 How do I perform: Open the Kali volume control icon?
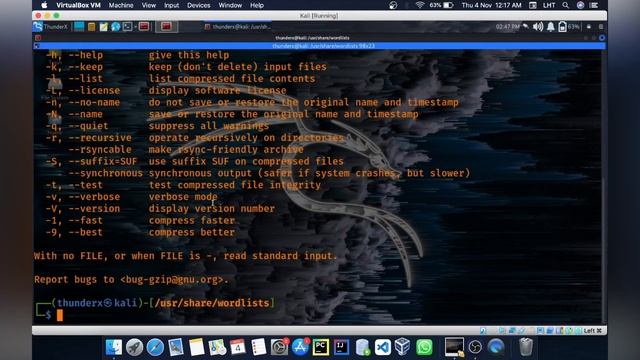click(x=538, y=27)
